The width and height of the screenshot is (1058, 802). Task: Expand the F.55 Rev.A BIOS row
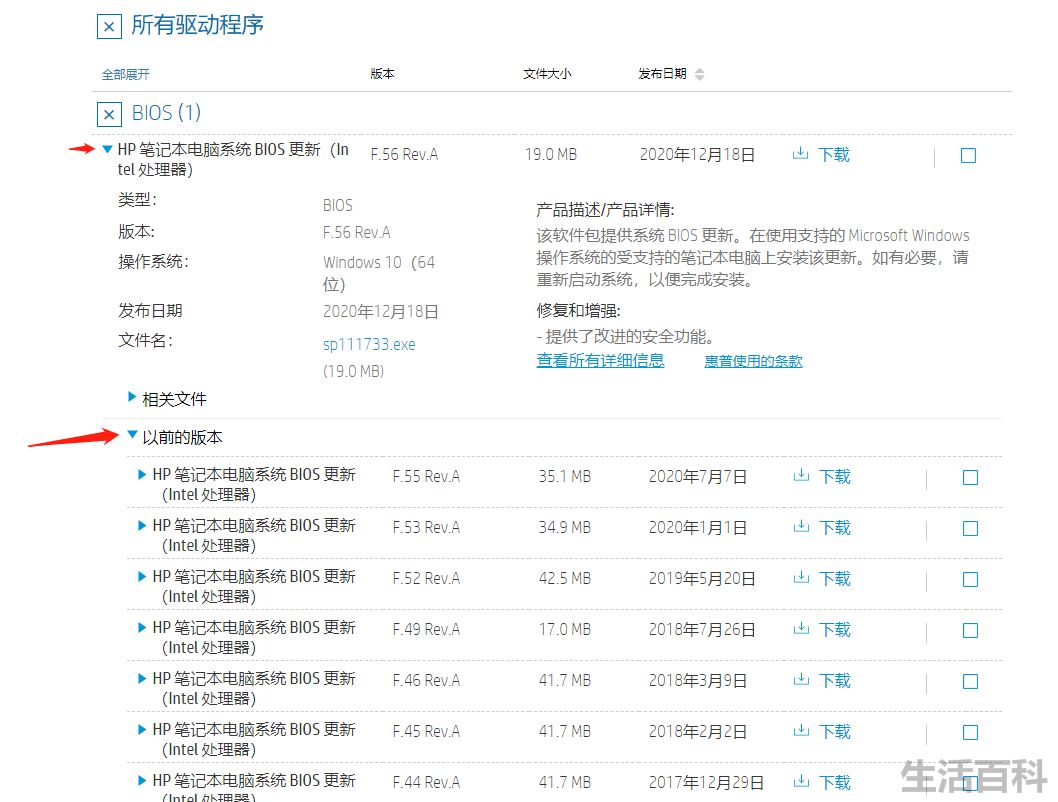(142, 474)
